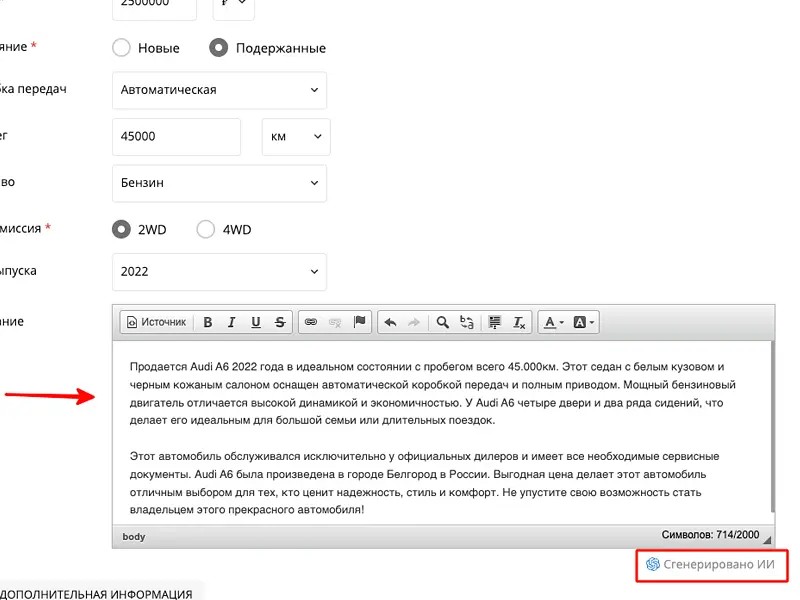Open the background color picker
Viewport: 800px width, 600px height.
[x=583, y=322]
